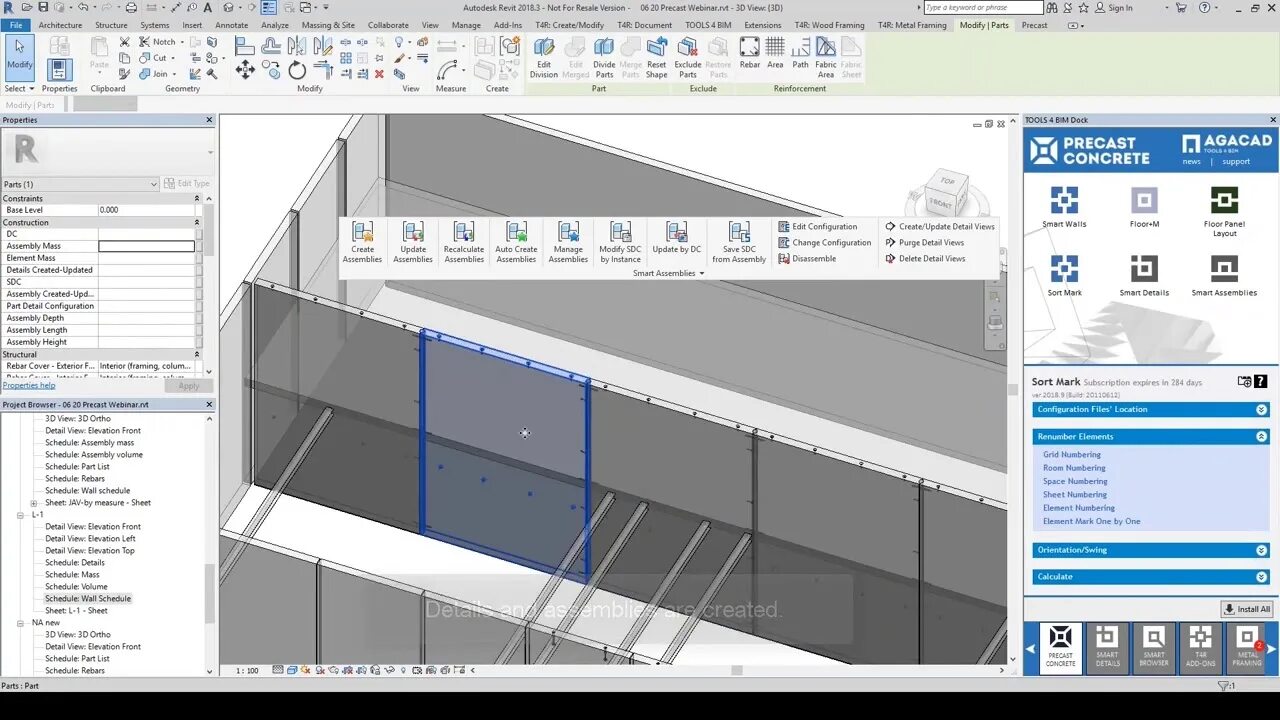Select Precast Concrete bottom dock tile
The height and width of the screenshot is (720, 1280).
tap(1061, 646)
